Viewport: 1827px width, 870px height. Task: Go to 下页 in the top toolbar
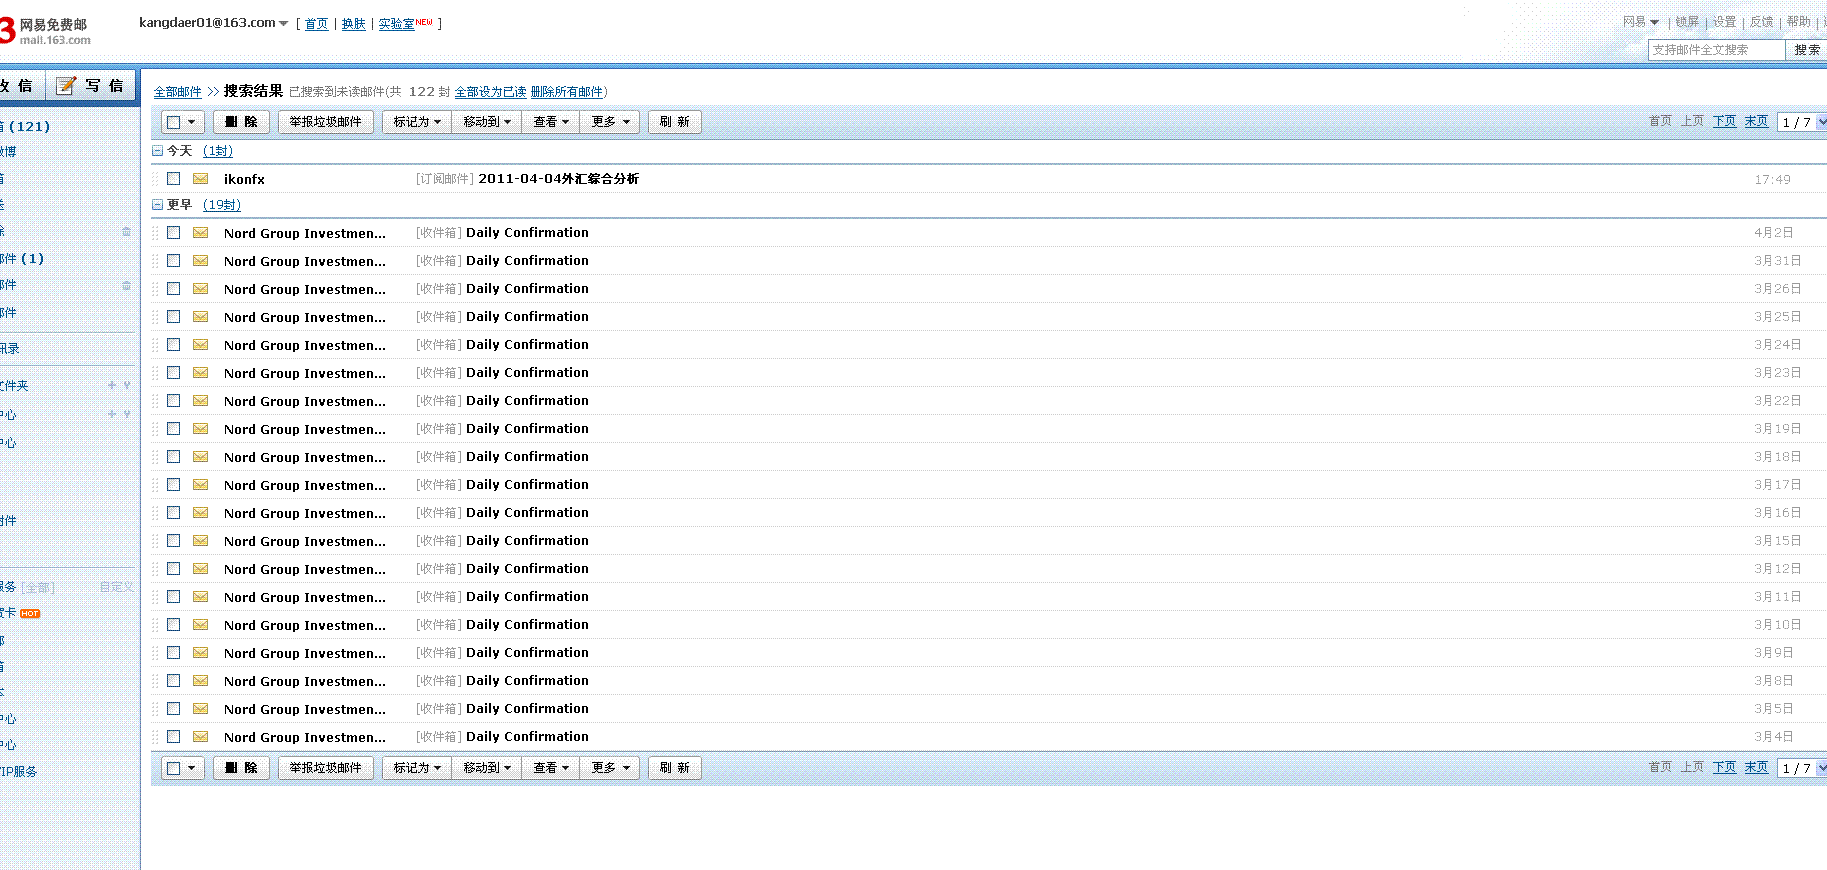1725,122
